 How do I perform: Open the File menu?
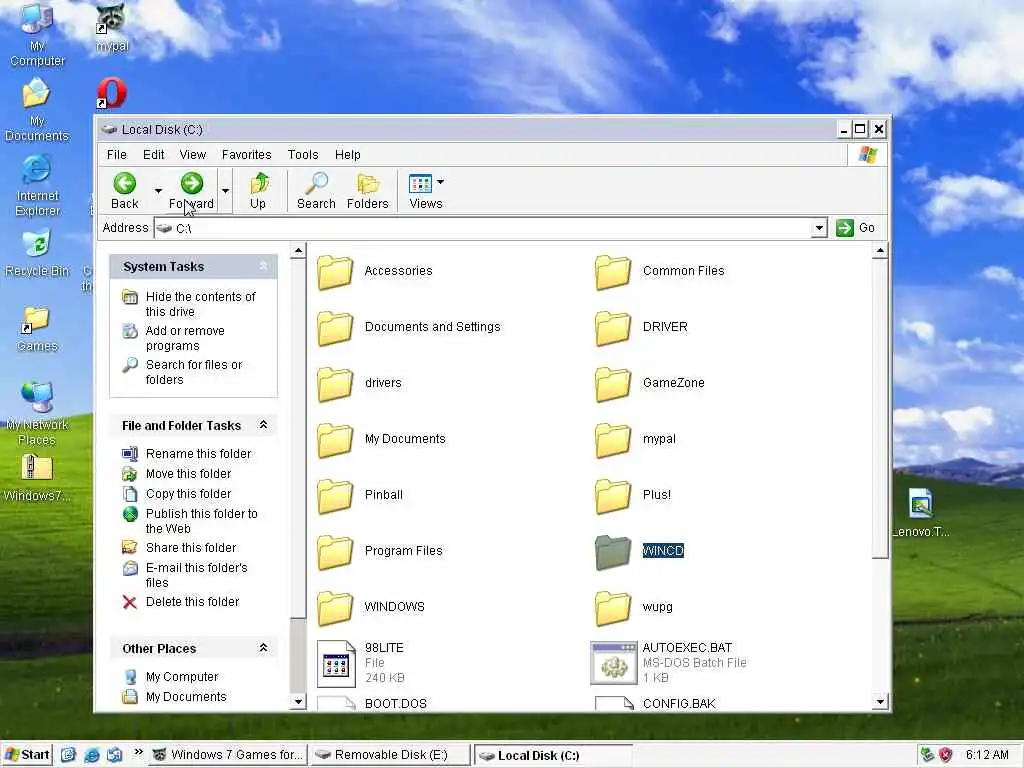117,155
